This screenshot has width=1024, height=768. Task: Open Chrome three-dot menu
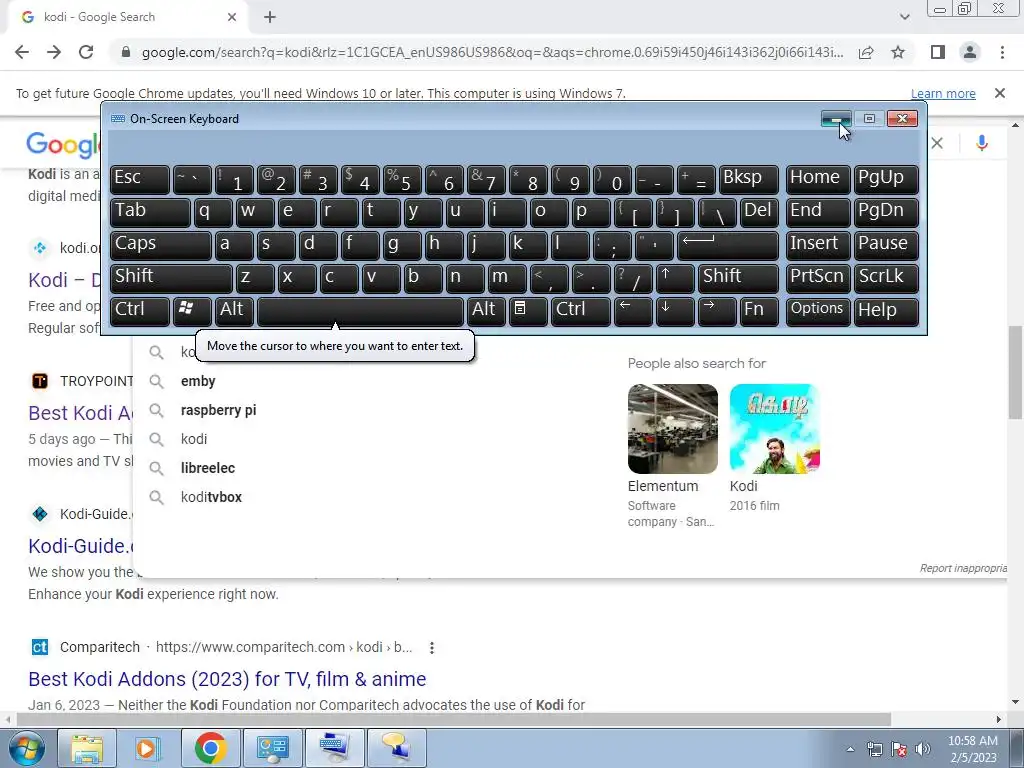[1002, 52]
